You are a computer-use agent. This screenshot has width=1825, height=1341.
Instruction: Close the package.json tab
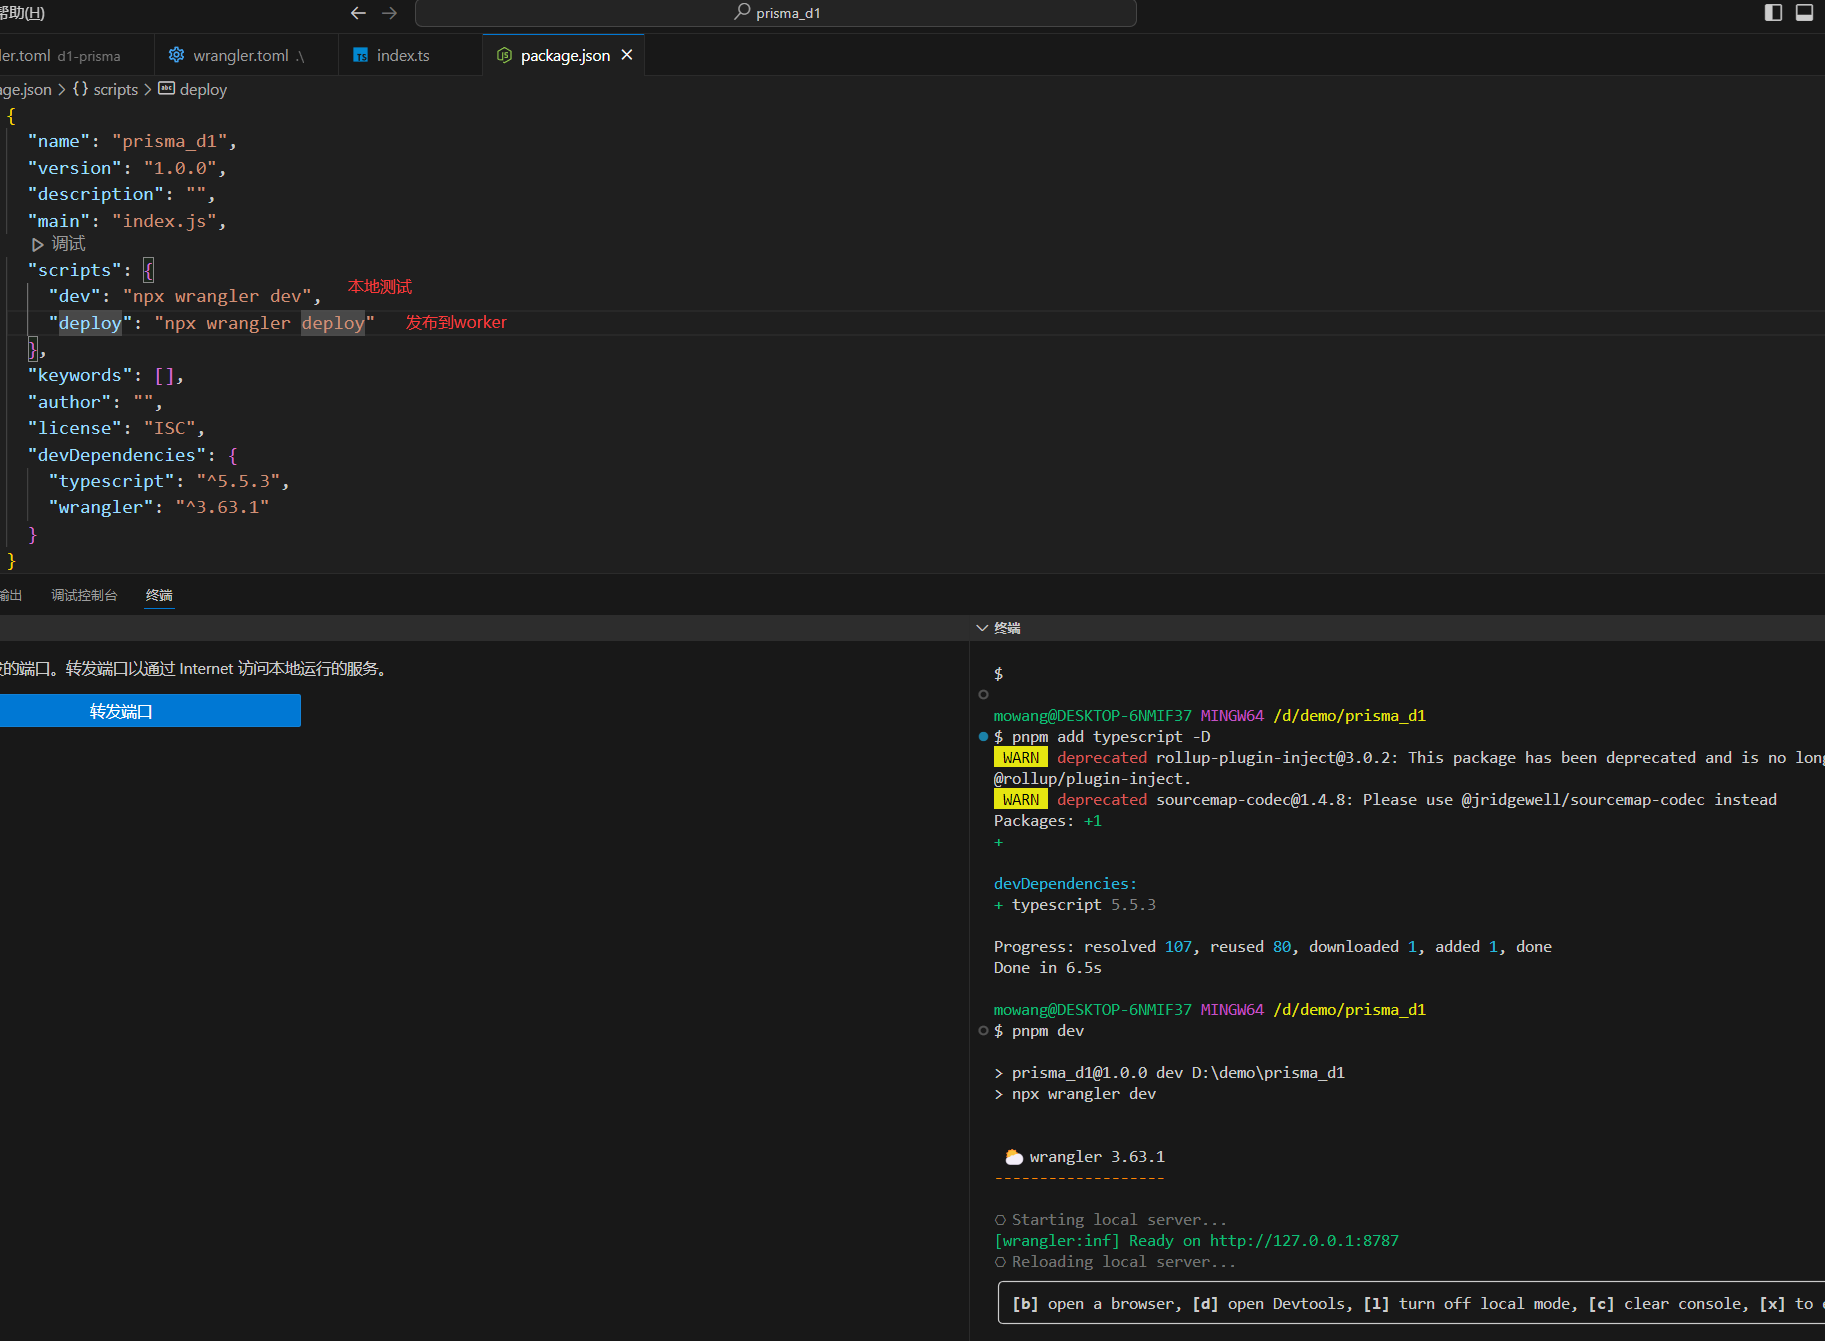coord(627,55)
